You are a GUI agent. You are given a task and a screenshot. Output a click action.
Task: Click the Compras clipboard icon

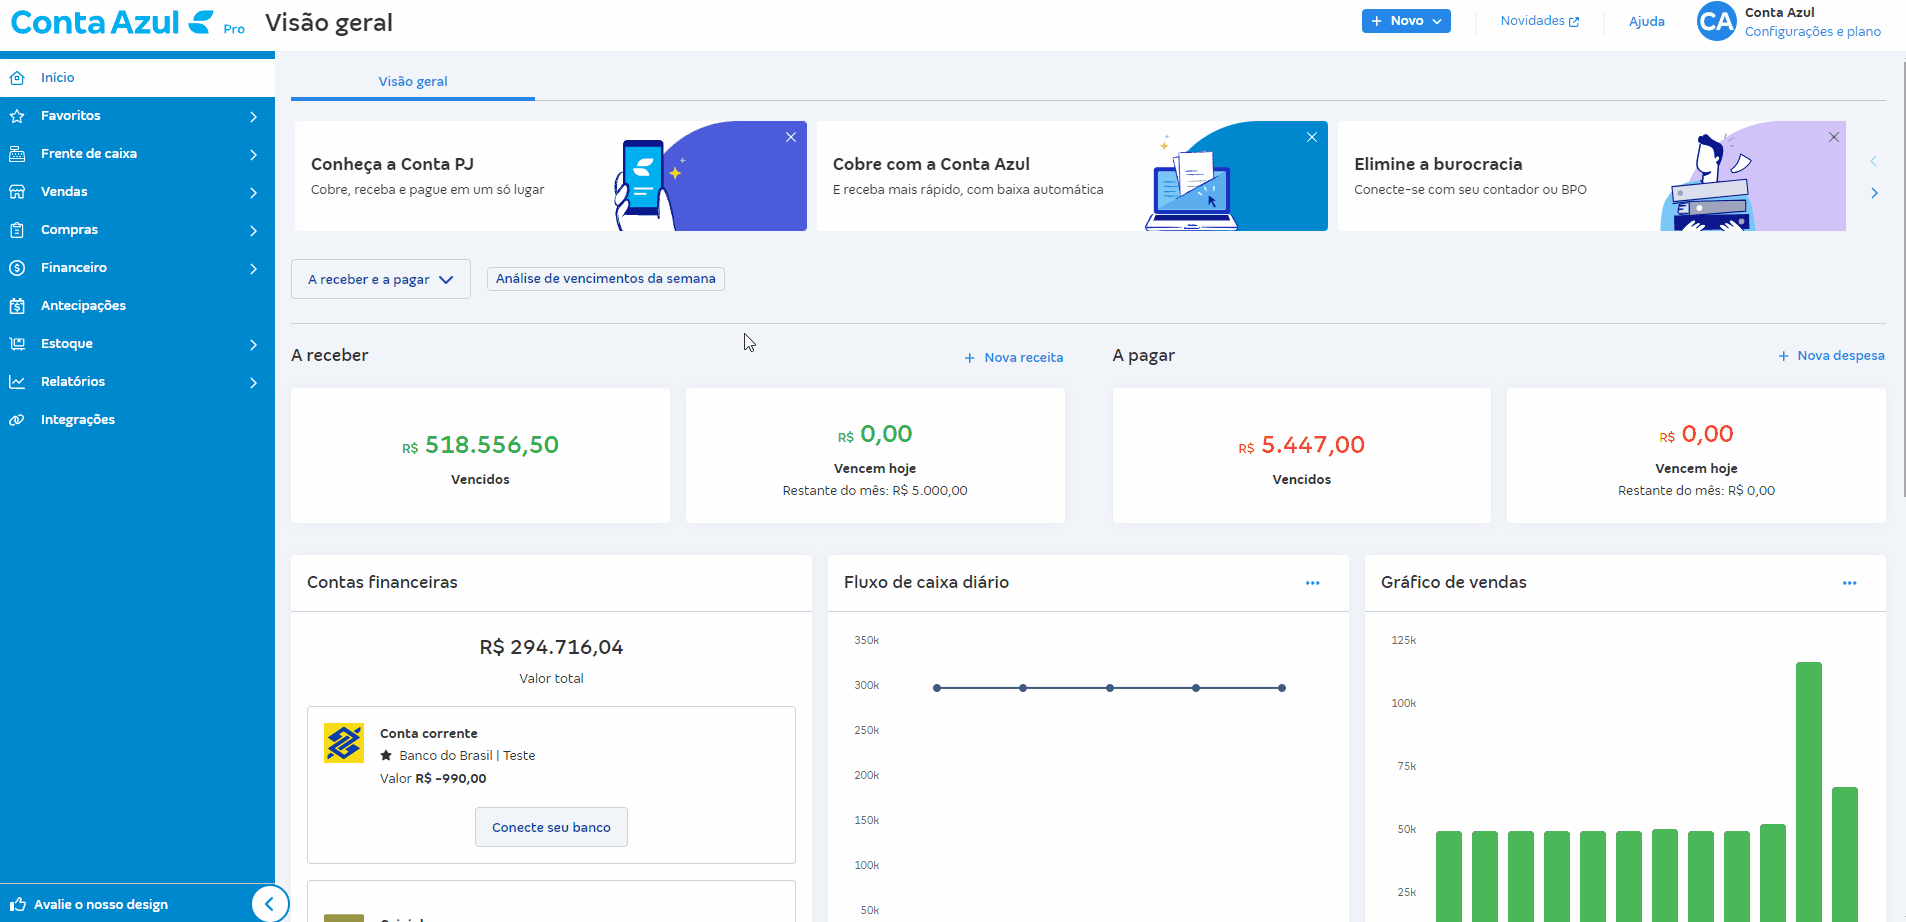pos(17,230)
